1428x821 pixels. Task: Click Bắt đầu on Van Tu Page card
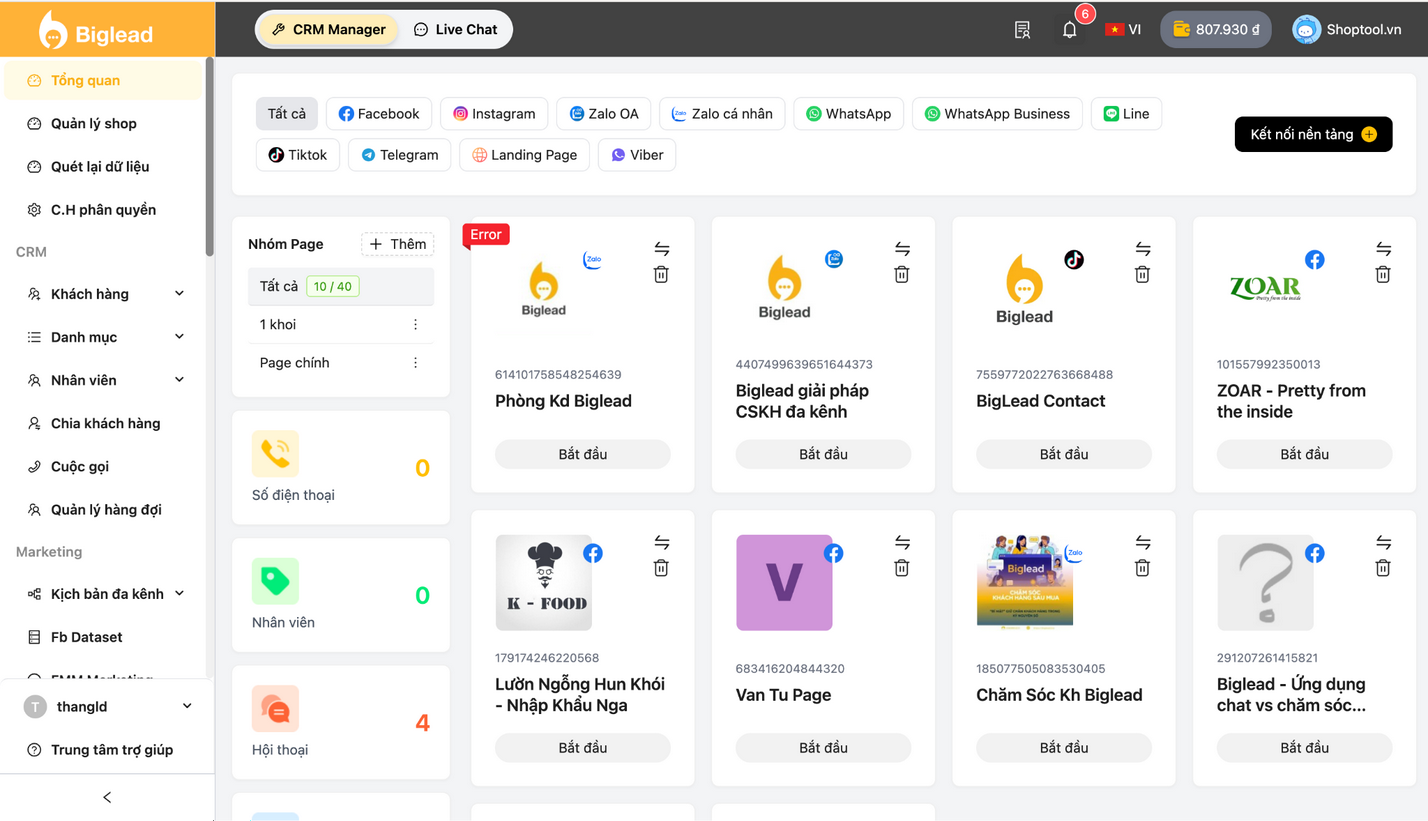[x=824, y=748]
